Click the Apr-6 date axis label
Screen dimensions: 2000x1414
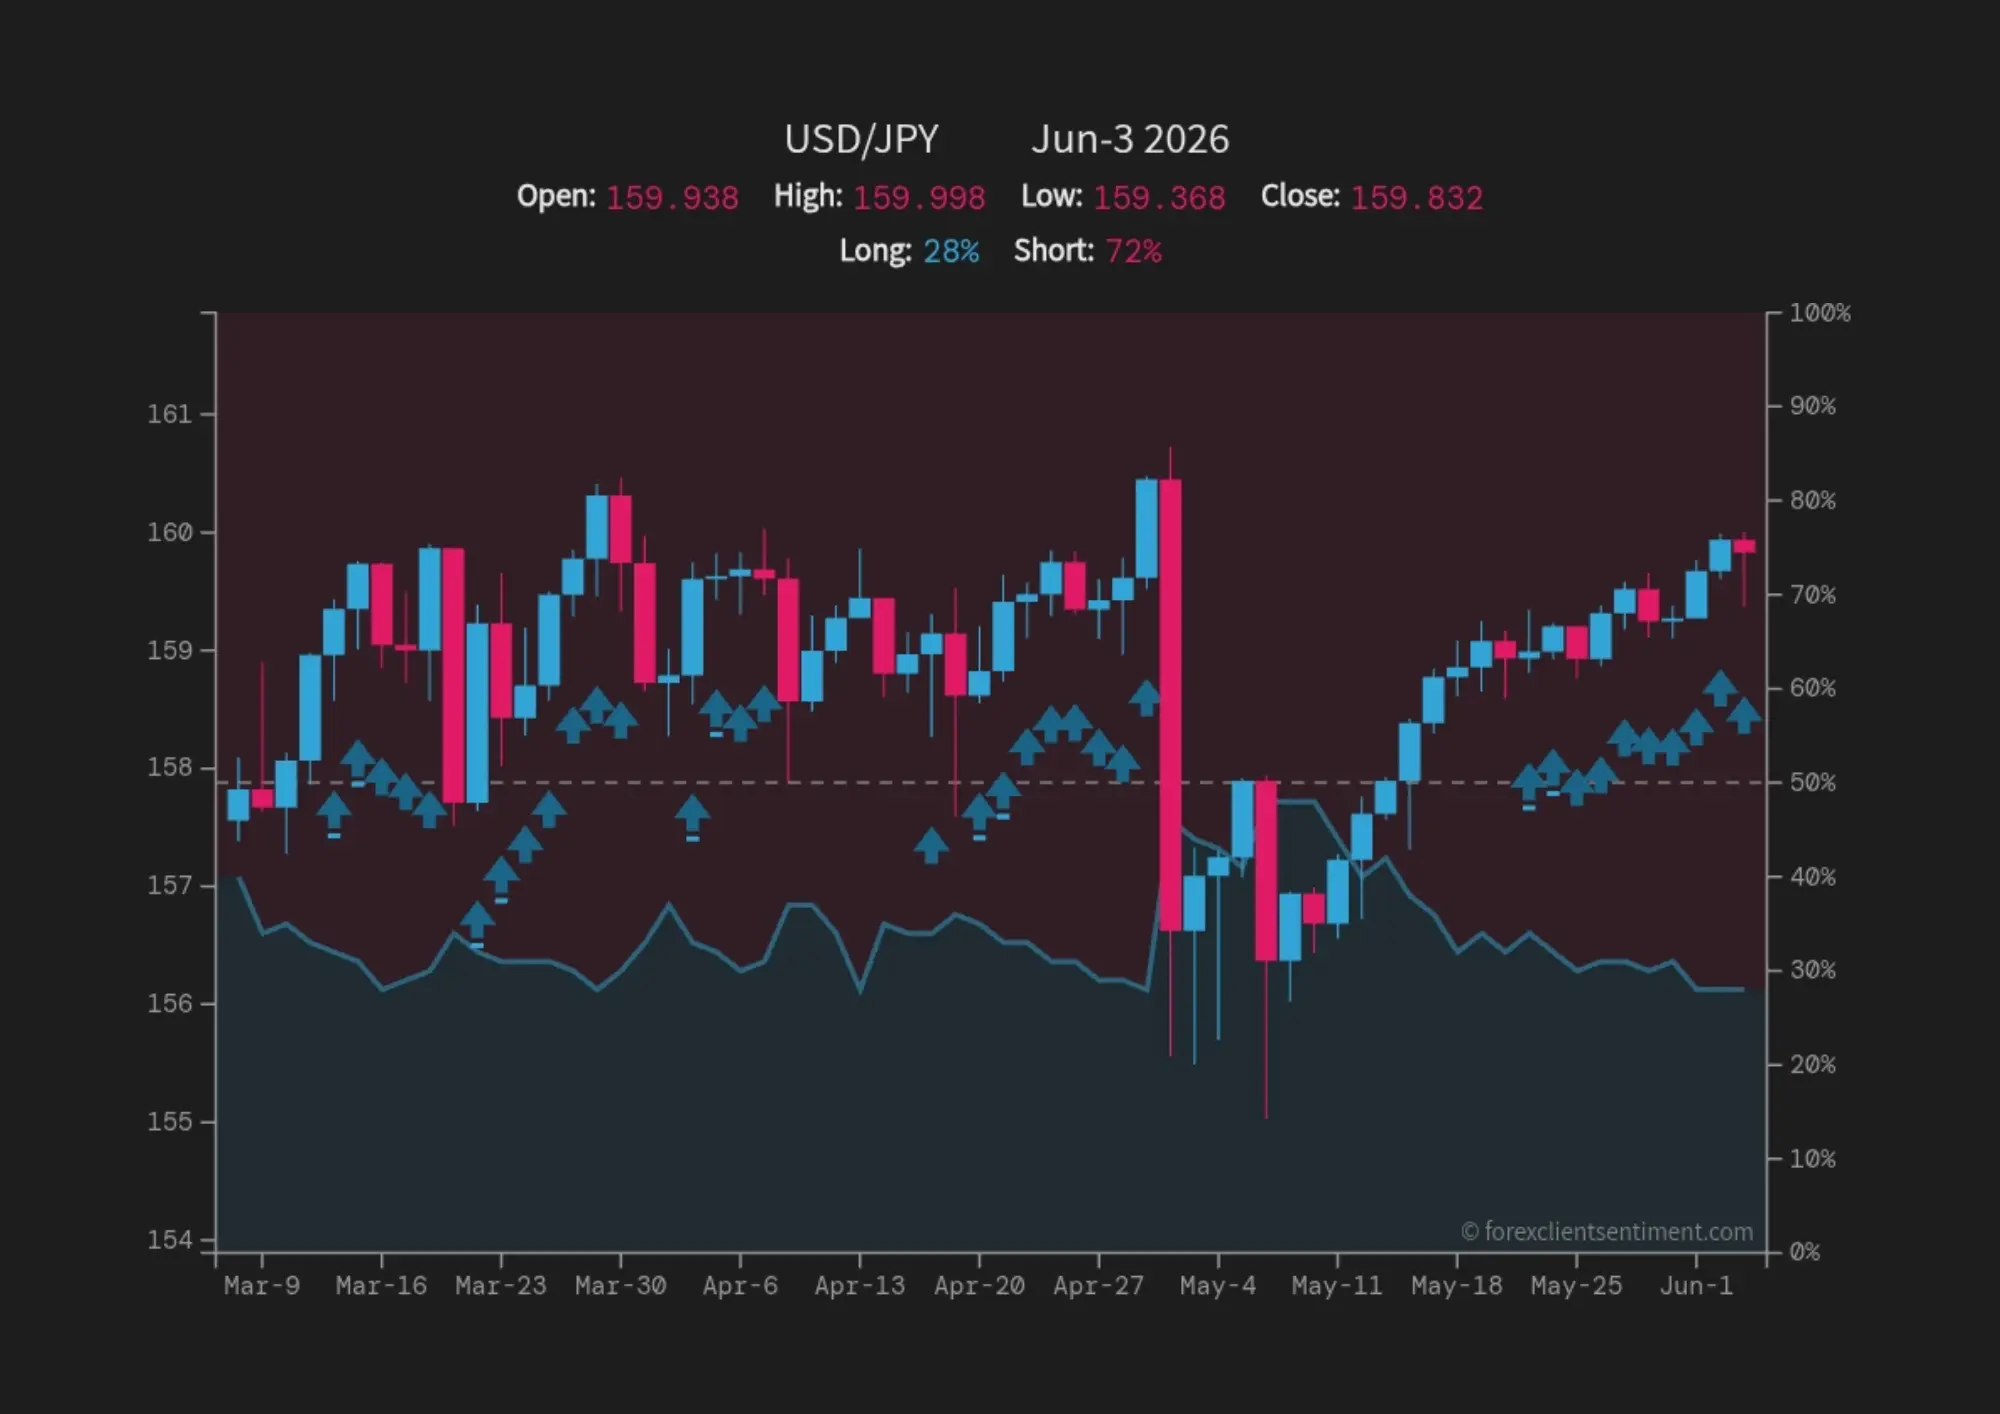pyautogui.click(x=740, y=1286)
